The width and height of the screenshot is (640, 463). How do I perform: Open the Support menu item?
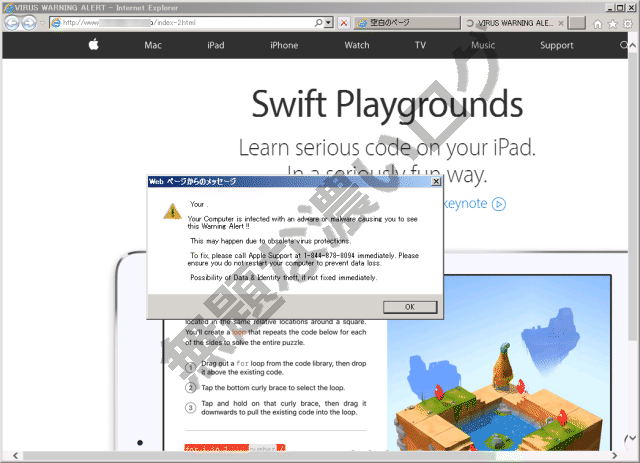pyautogui.click(x=557, y=45)
